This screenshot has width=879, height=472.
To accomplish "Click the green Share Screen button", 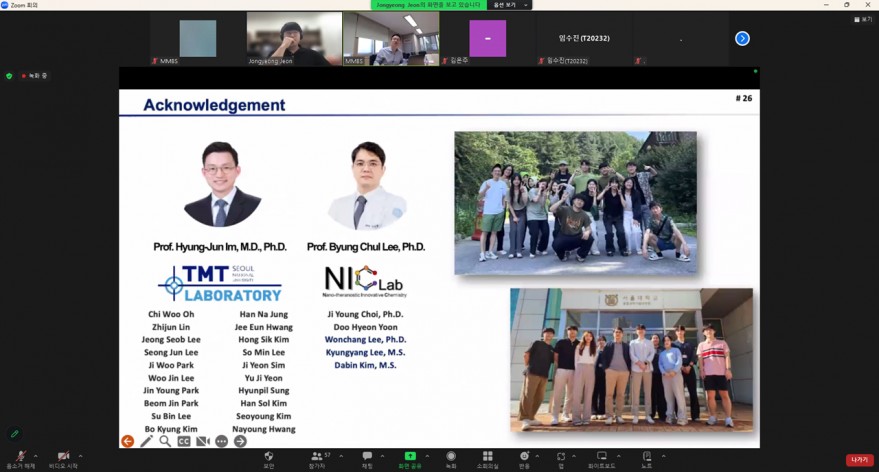I will coord(410,456).
